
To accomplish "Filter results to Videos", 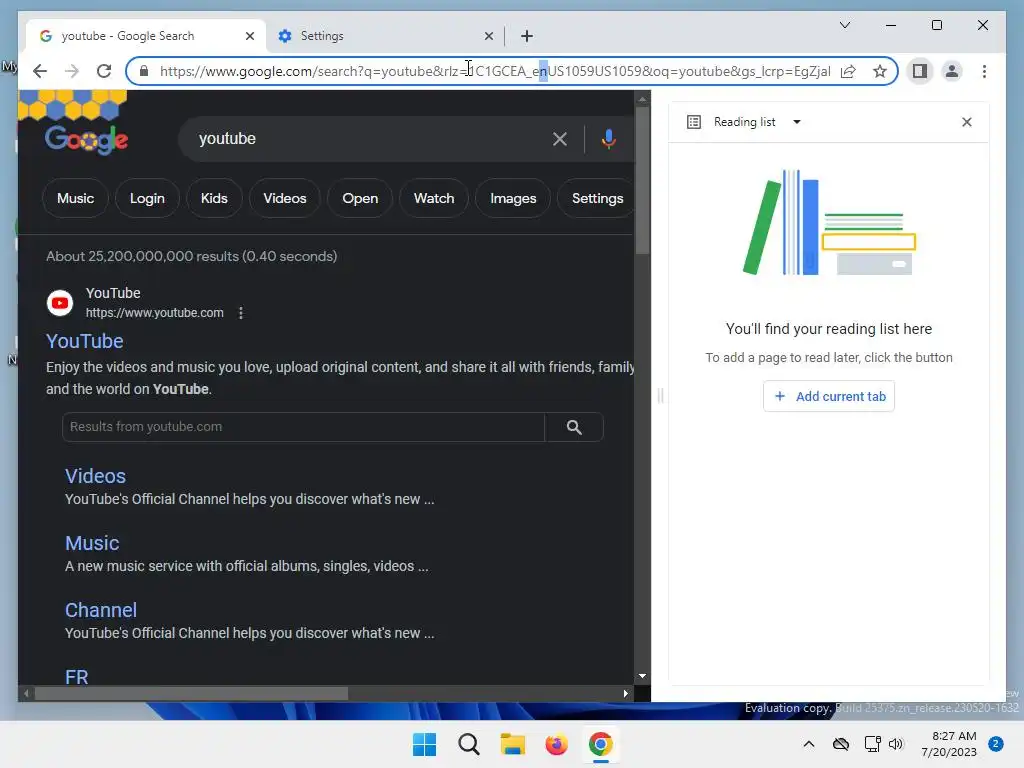I will tap(285, 199).
